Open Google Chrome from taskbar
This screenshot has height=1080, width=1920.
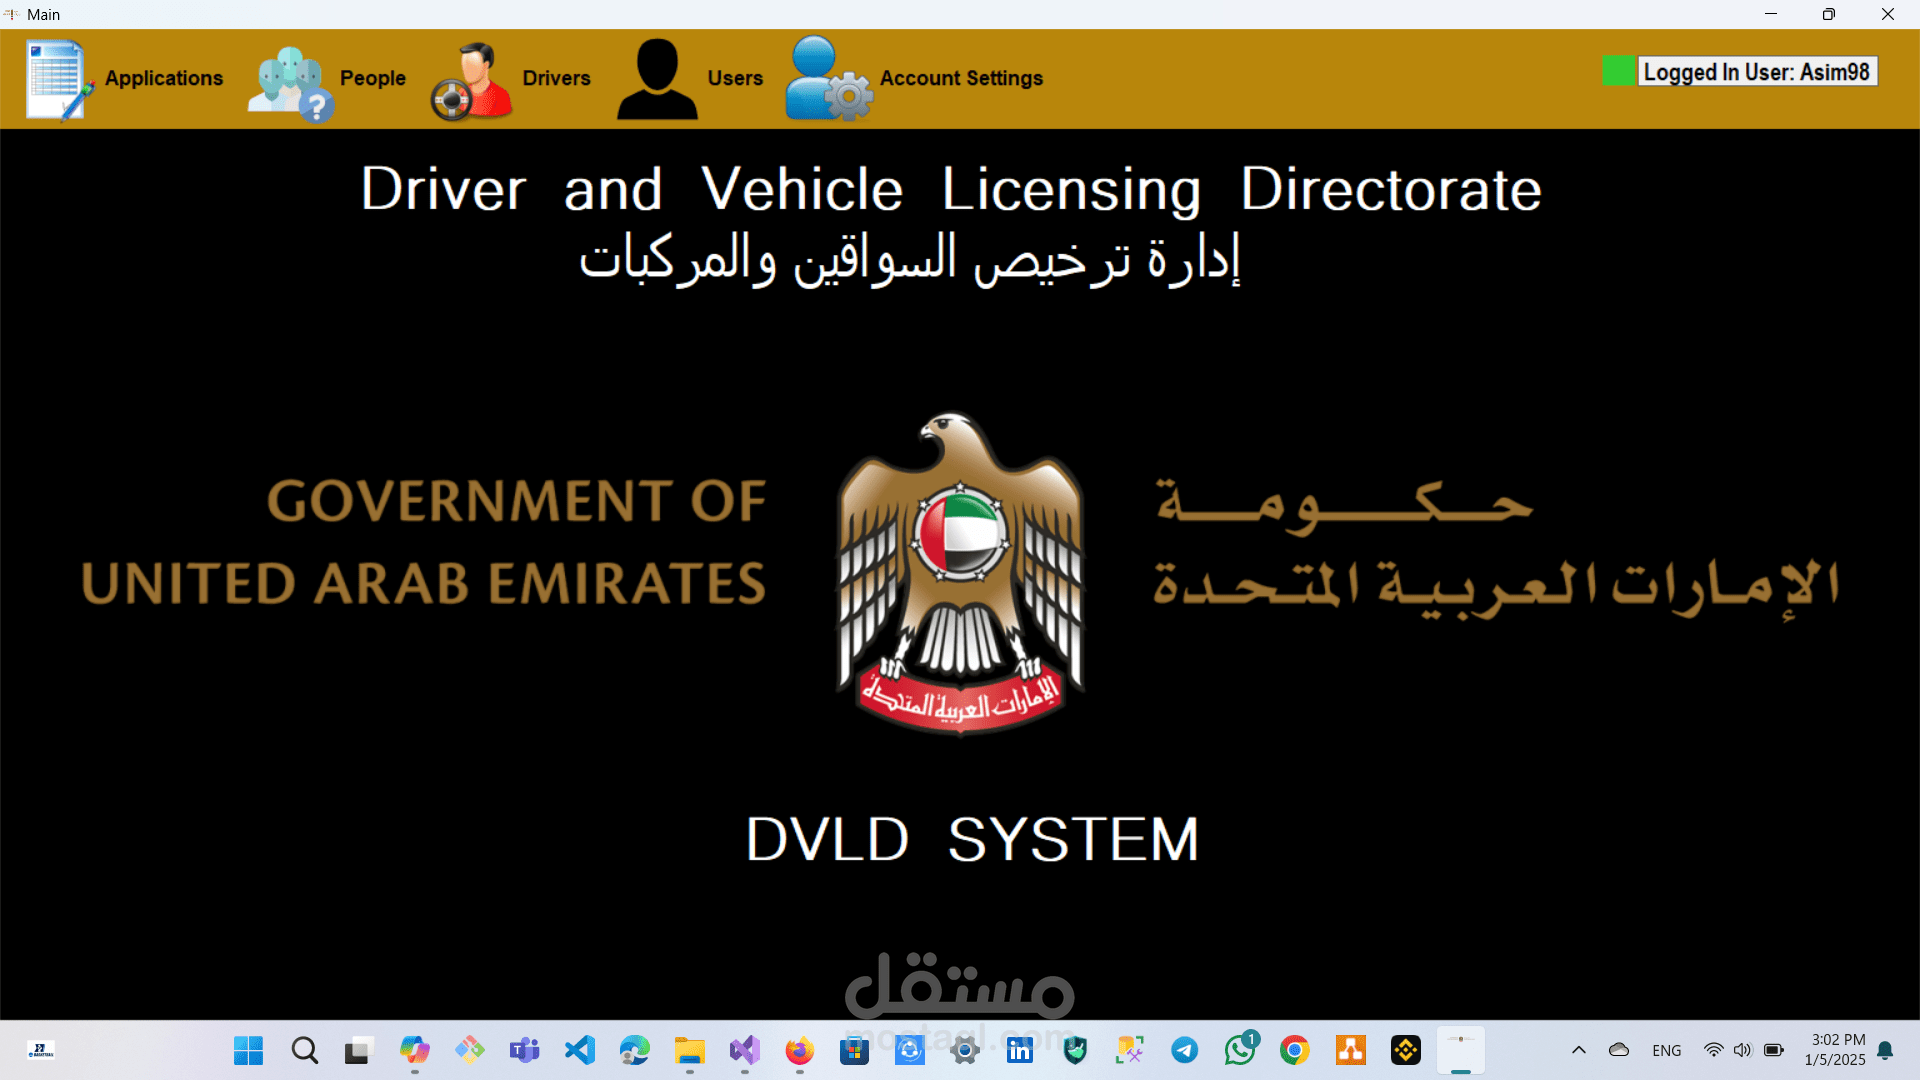click(1295, 1051)
